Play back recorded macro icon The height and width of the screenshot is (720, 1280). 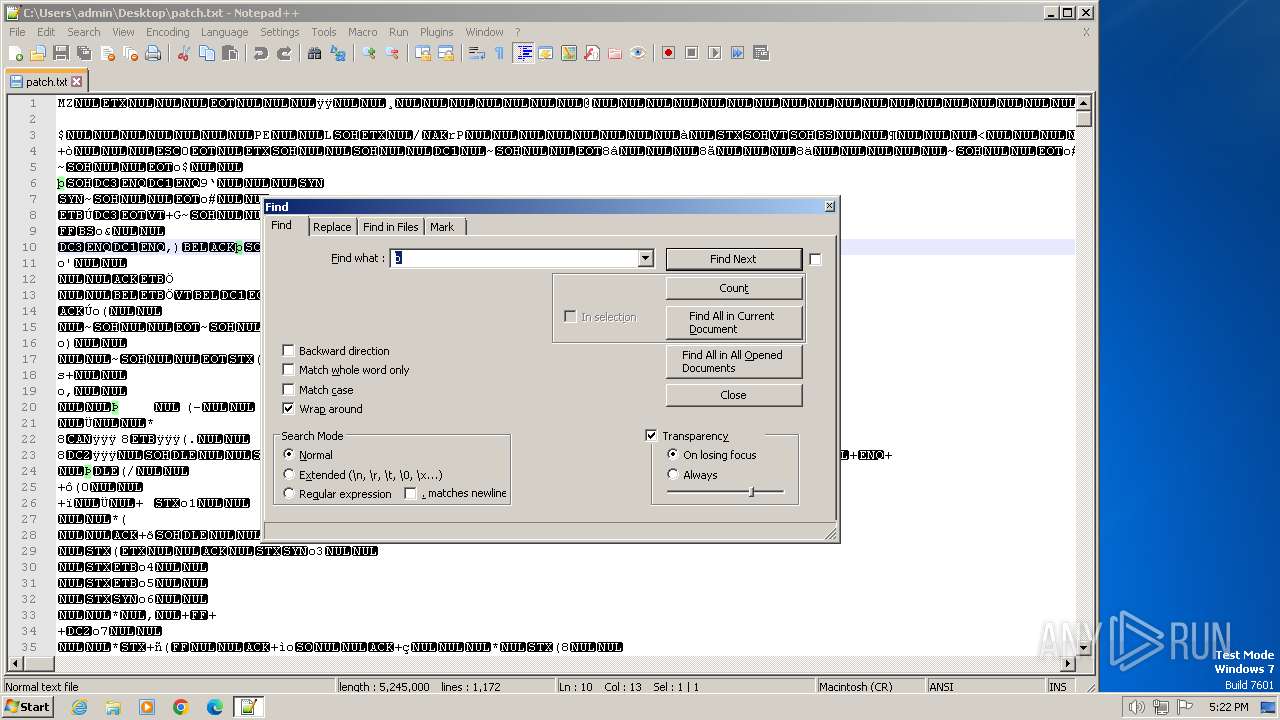click(x=715, y=53)
